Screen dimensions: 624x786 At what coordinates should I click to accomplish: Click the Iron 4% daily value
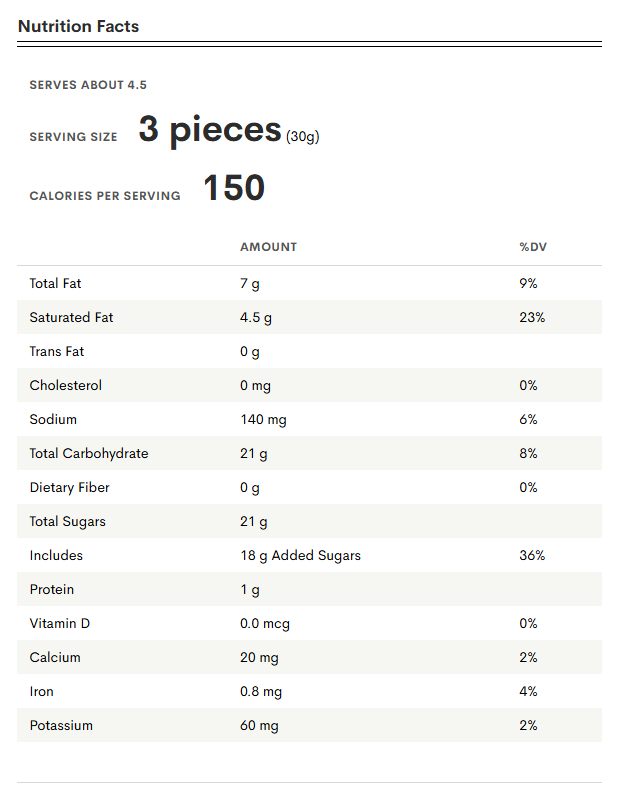point(529,692)
